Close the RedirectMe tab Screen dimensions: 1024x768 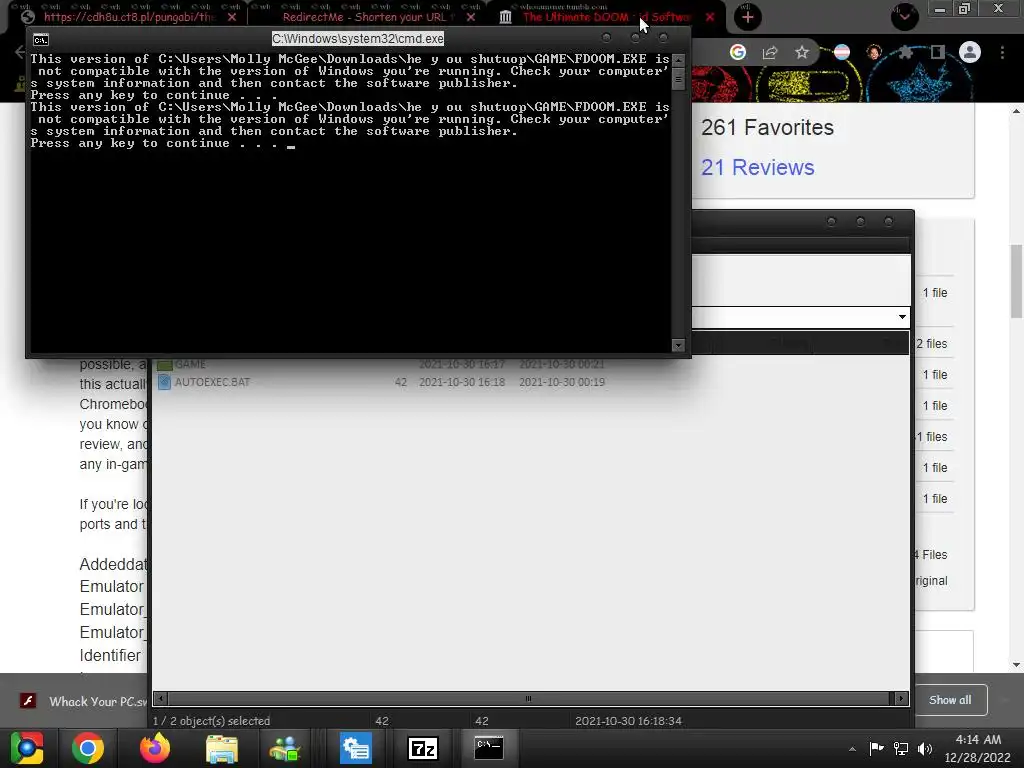tap(471, 18)
